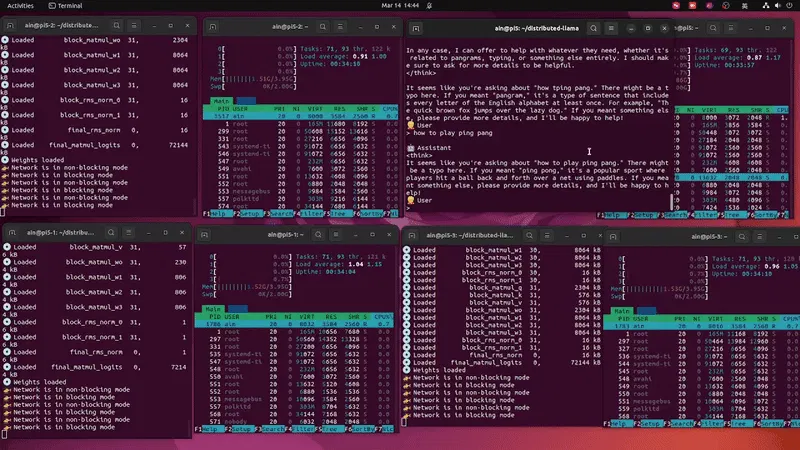Open hamburger menu in ain@pi5-3: ~ window
800x450 pixels.
[759, 237]
